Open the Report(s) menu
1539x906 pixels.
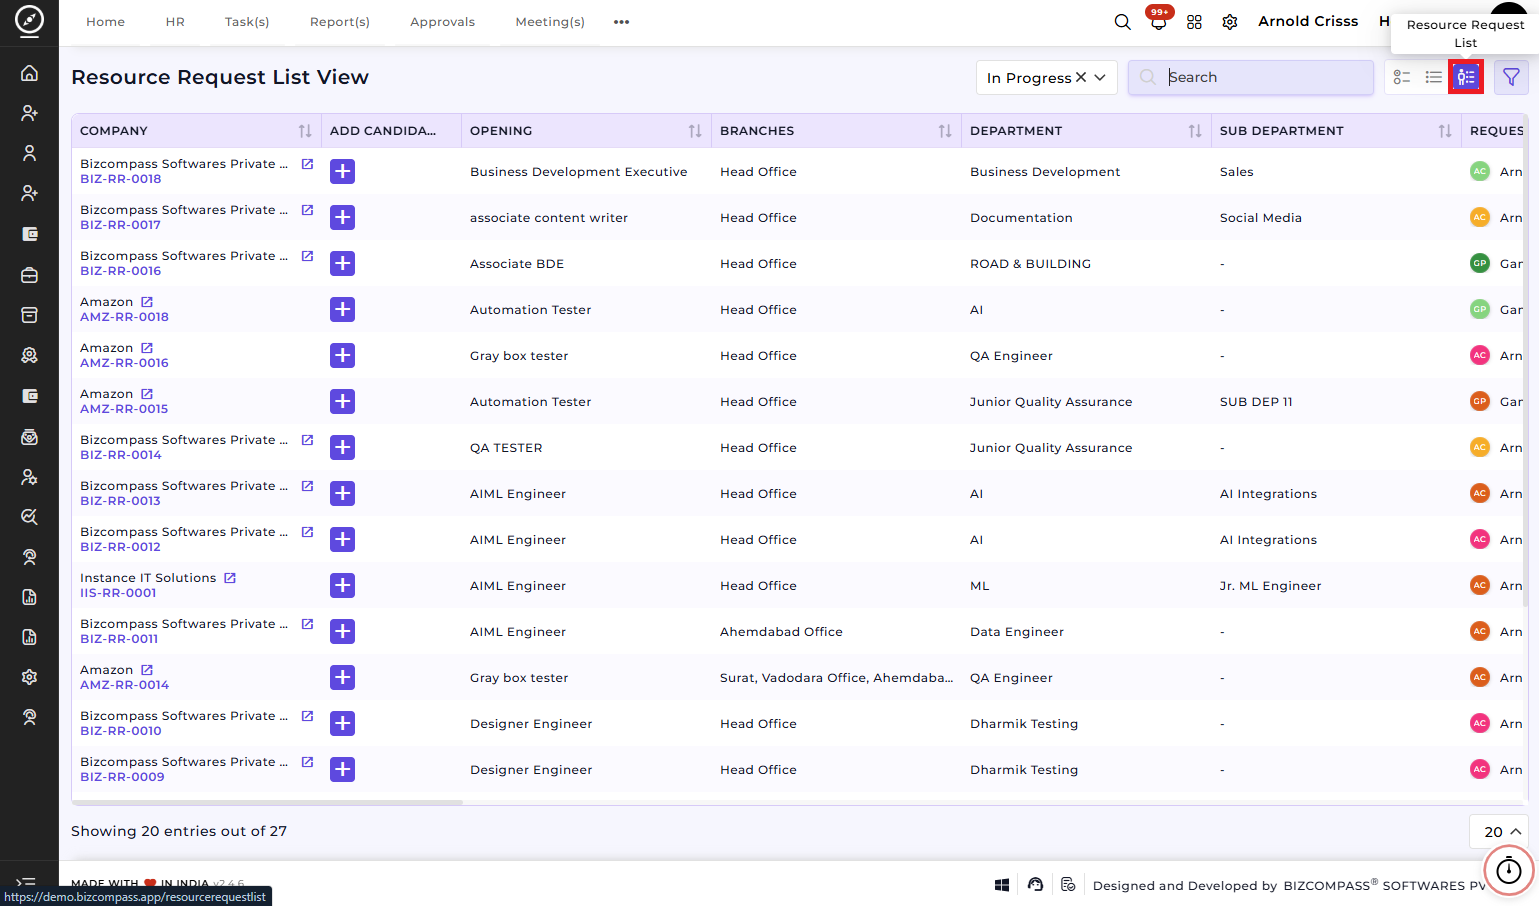(340, 22)
